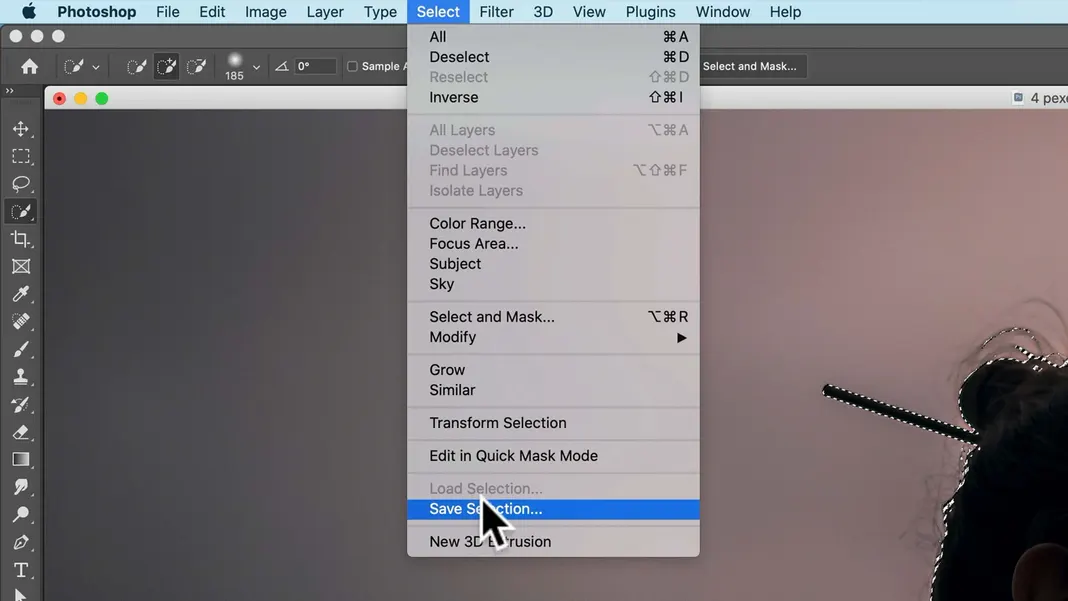Open the Plugins menu
1068x601 pixels.
[x=650, y=12]
